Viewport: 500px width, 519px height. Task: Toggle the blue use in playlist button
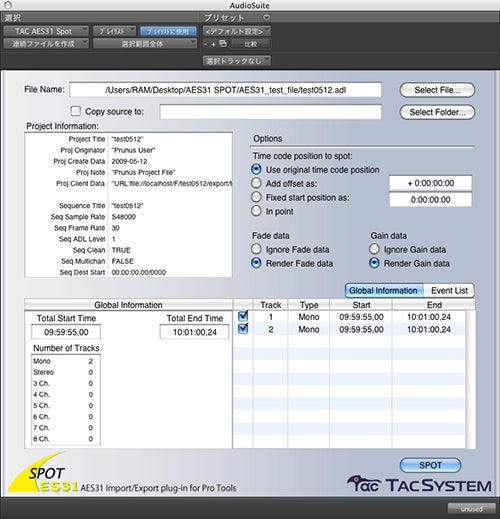pos(168,31)
